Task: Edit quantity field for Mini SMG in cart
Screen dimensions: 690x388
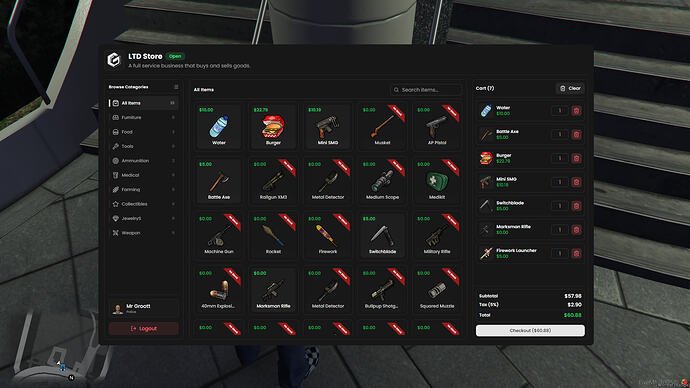Action: point(559,182)
